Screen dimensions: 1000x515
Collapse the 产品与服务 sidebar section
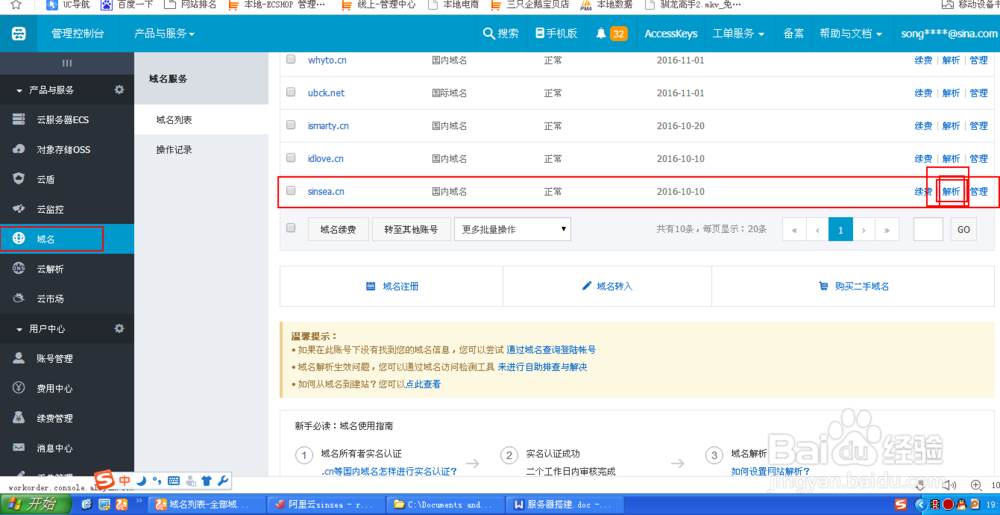click(x=19, y=91)
